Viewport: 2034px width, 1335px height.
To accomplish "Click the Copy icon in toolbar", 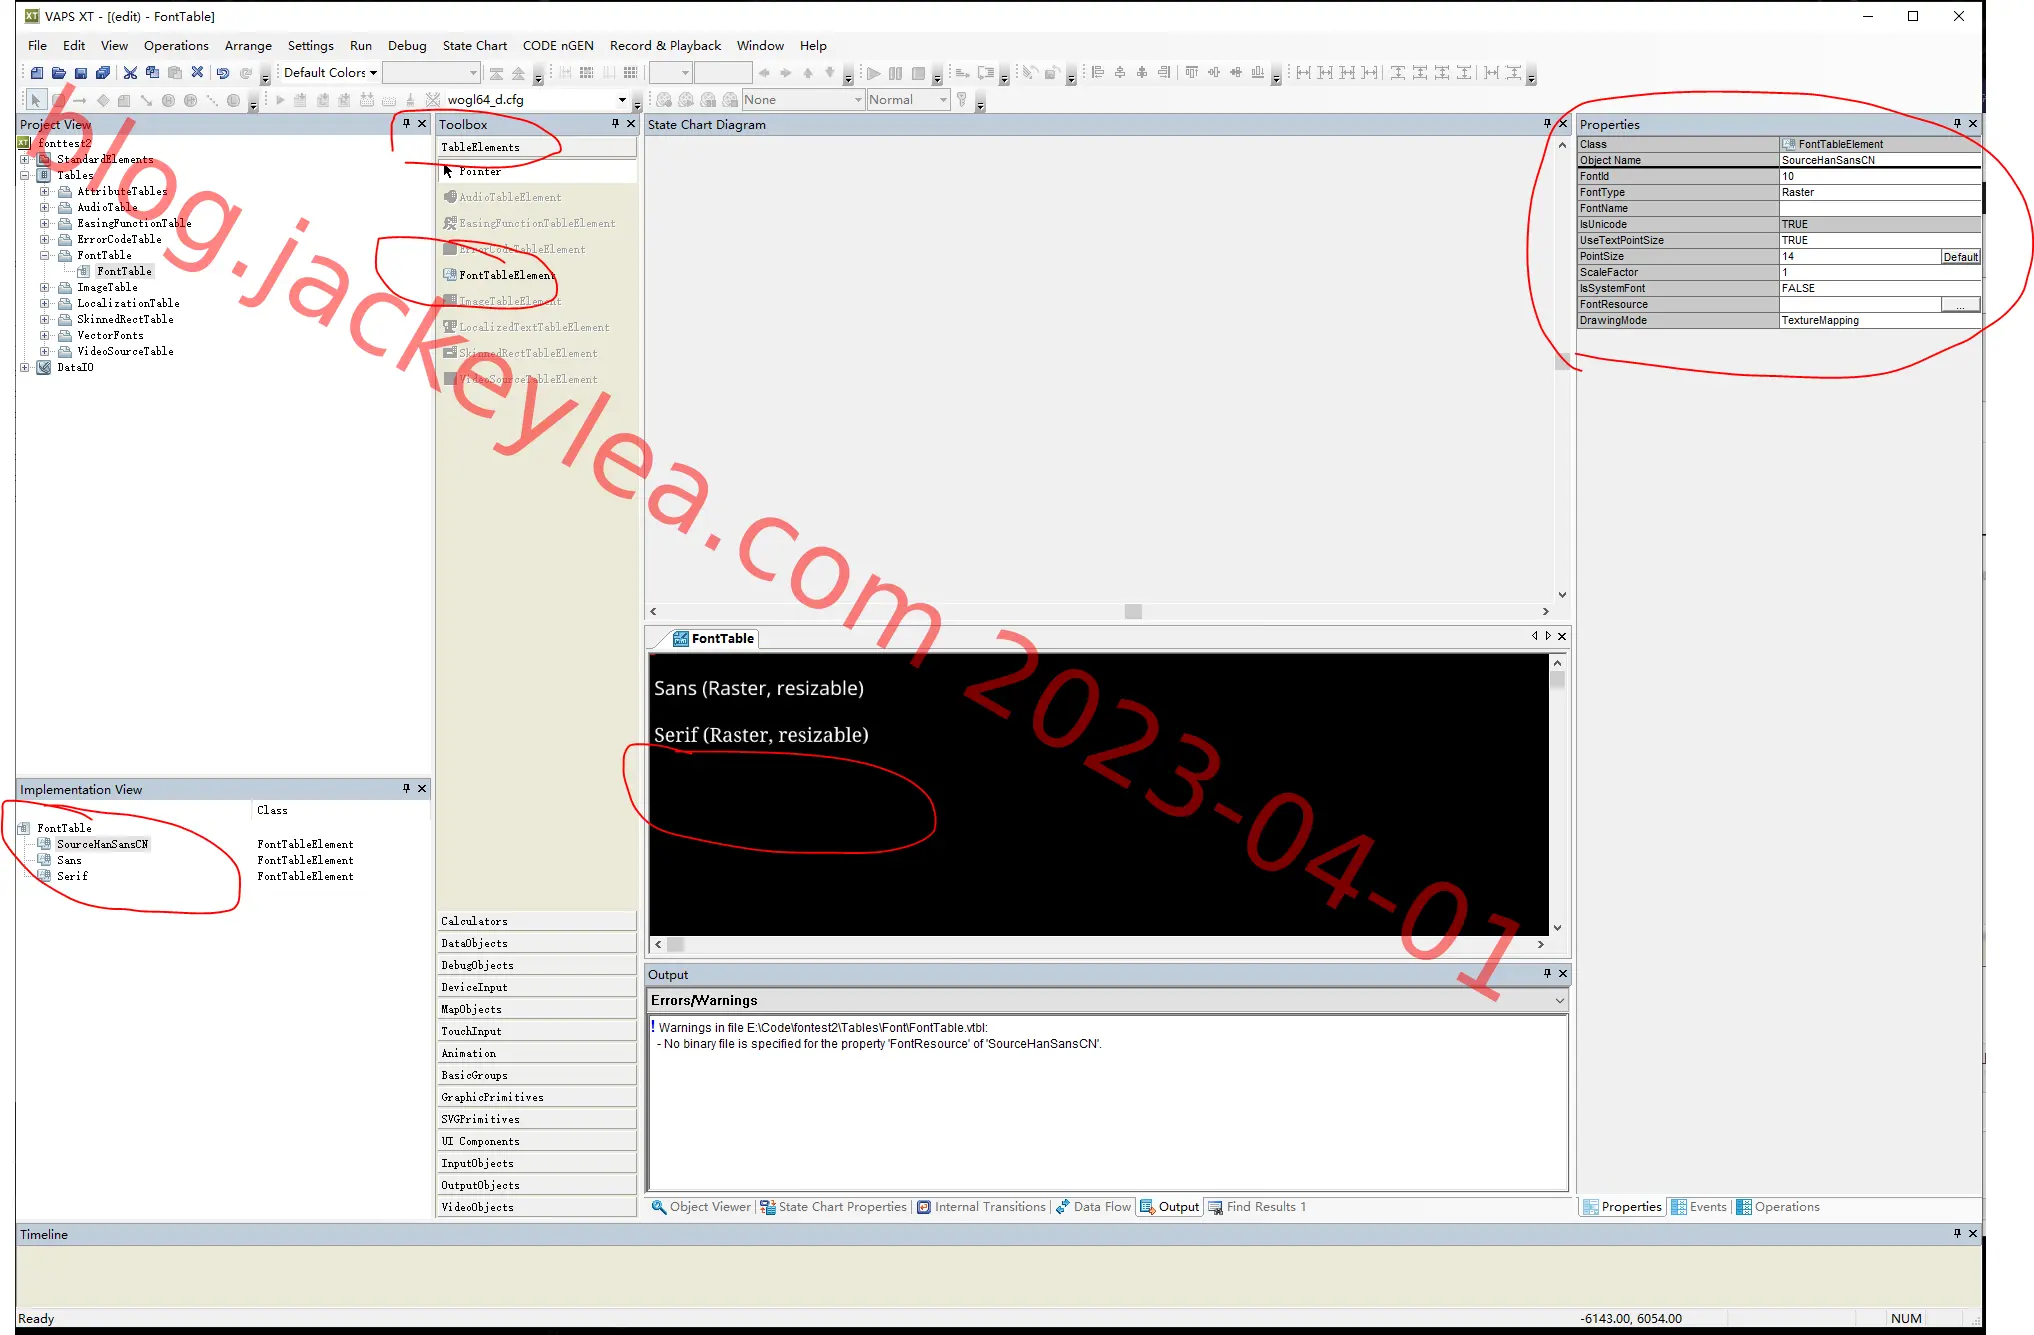I will click(152, 73).
